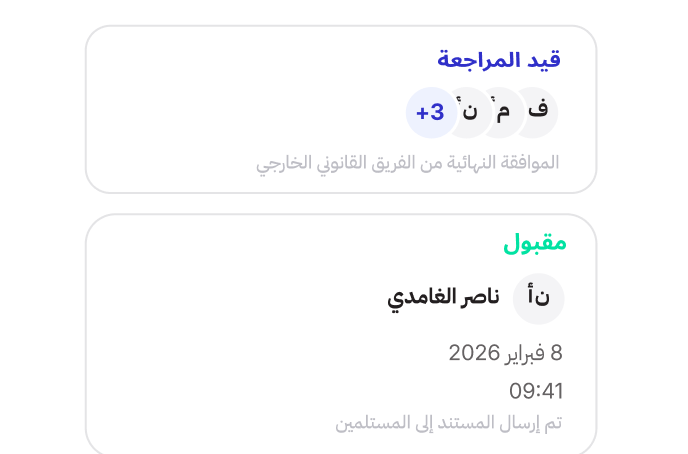Click the overlapped ن avatar beside +3

pos(470,111)
